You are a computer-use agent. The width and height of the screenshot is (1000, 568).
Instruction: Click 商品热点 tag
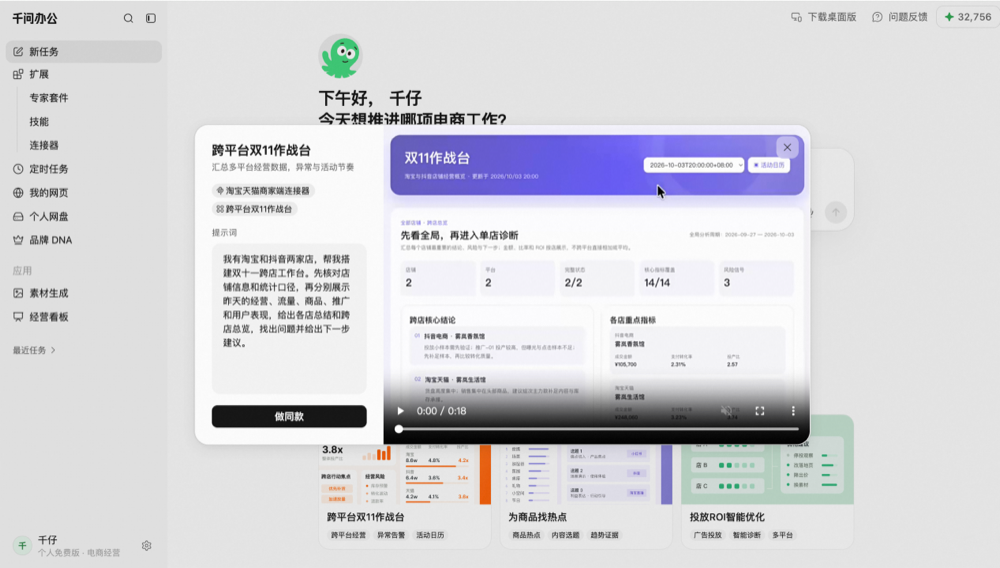[526, 535]
